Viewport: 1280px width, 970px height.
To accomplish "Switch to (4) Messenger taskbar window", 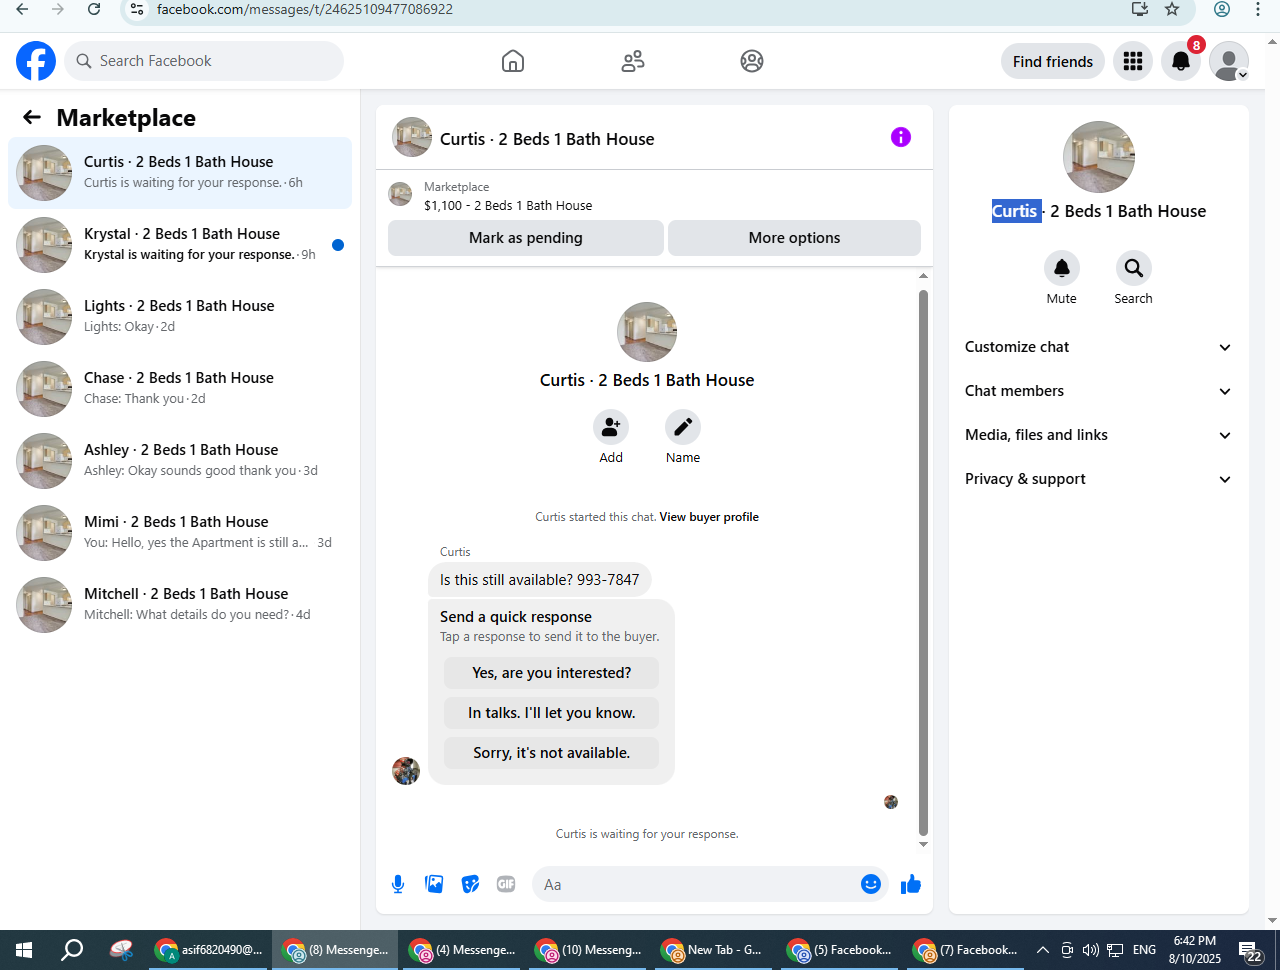I will (462, 950).
